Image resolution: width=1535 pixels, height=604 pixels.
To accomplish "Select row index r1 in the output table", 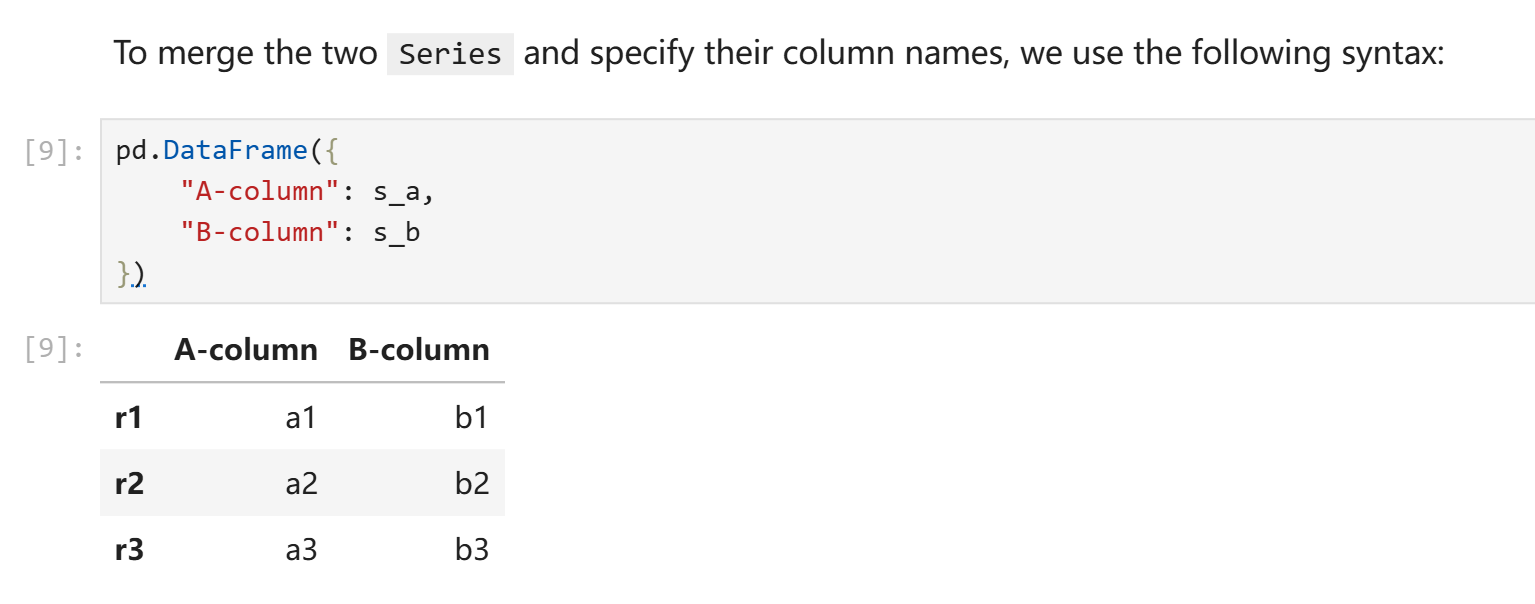I will [129, 417].
